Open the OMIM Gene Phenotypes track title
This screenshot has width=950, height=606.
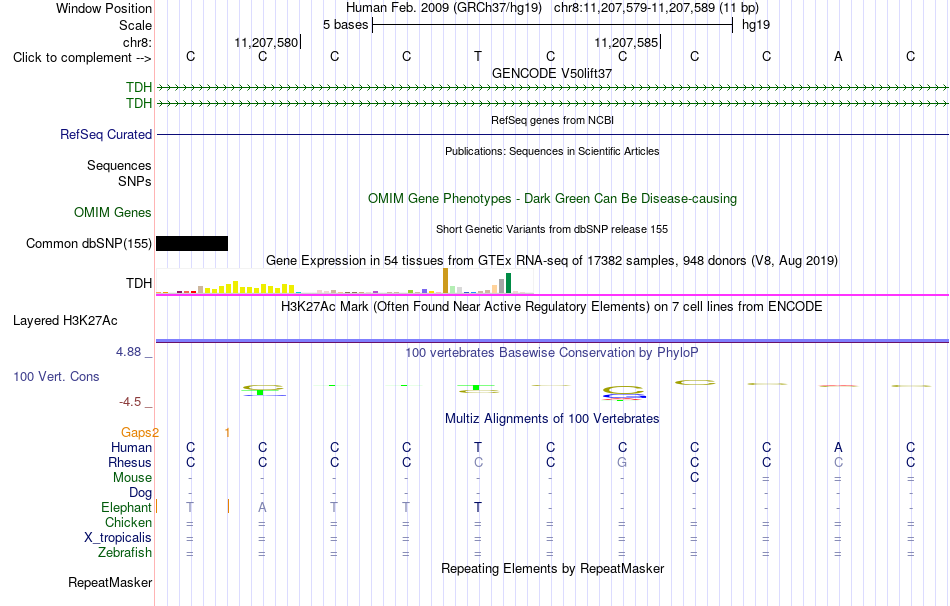tap(552, 199)
